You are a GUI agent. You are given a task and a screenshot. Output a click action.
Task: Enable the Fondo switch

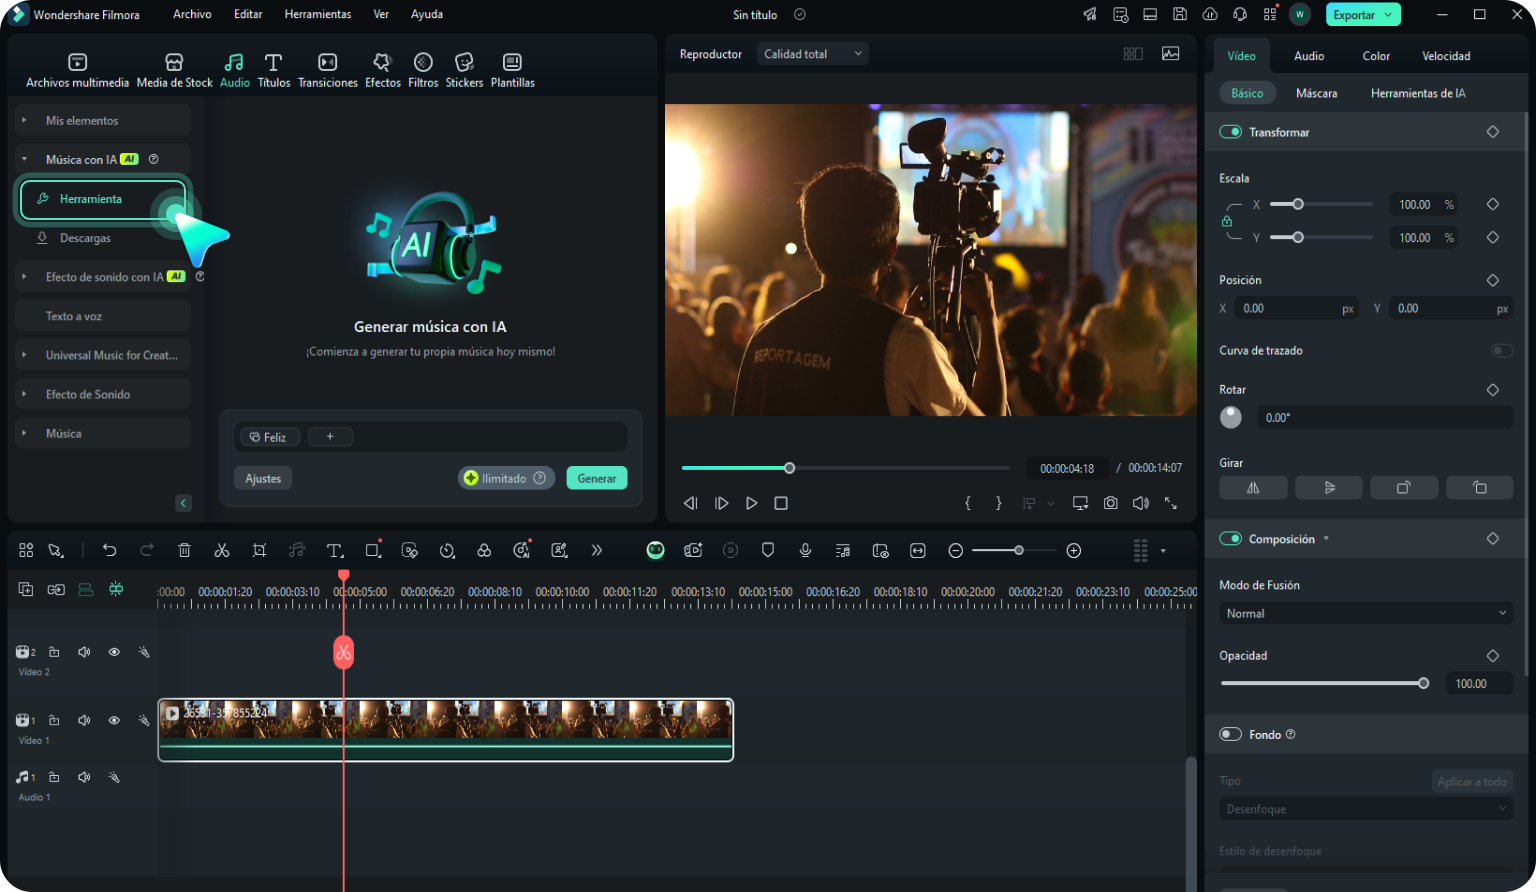coord(1230,734)
